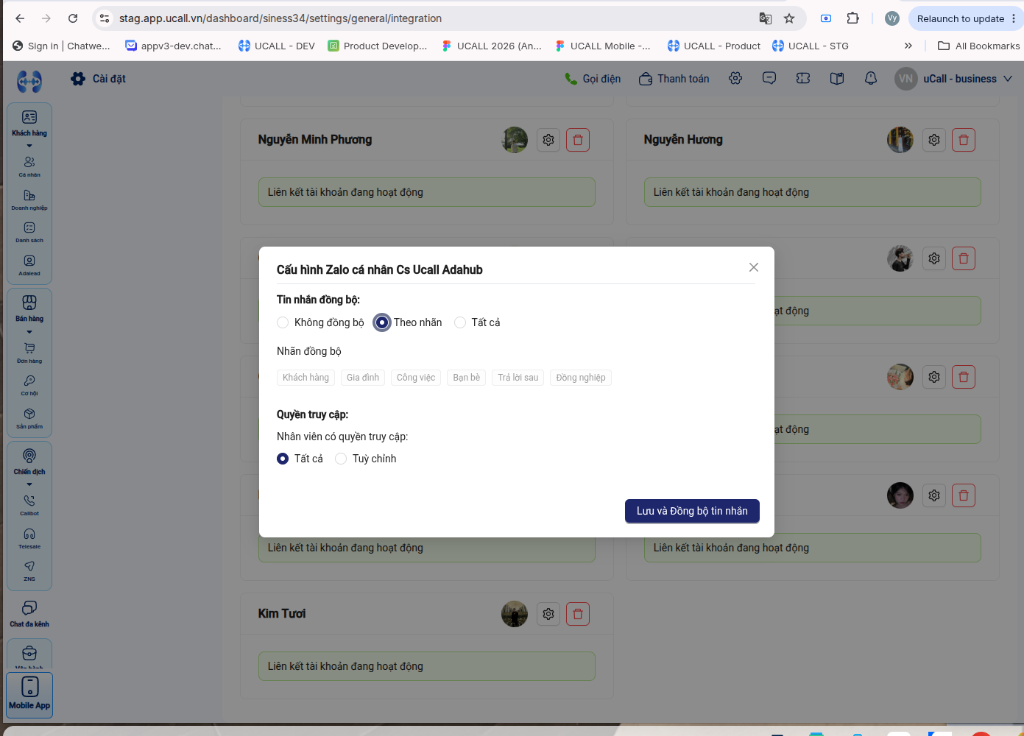Screen dimensions: 1024x736
Task: Toggle the 'Công việc' sync label tag
Action: (416, 377)
